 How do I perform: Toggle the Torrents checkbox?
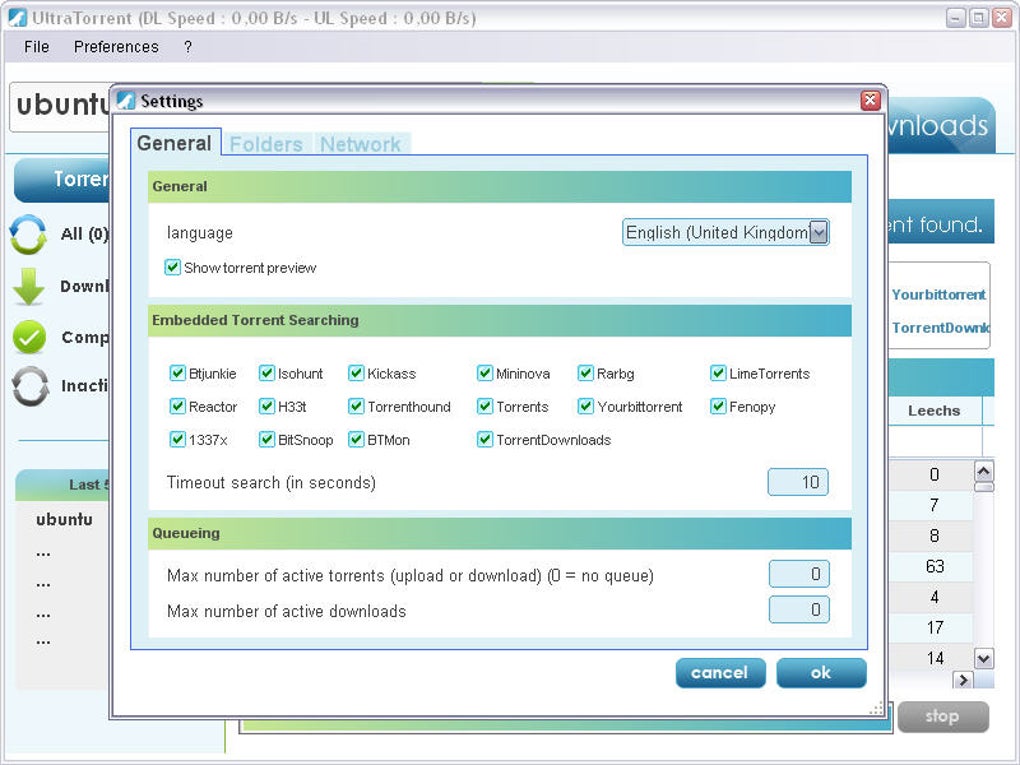[485, 407]
